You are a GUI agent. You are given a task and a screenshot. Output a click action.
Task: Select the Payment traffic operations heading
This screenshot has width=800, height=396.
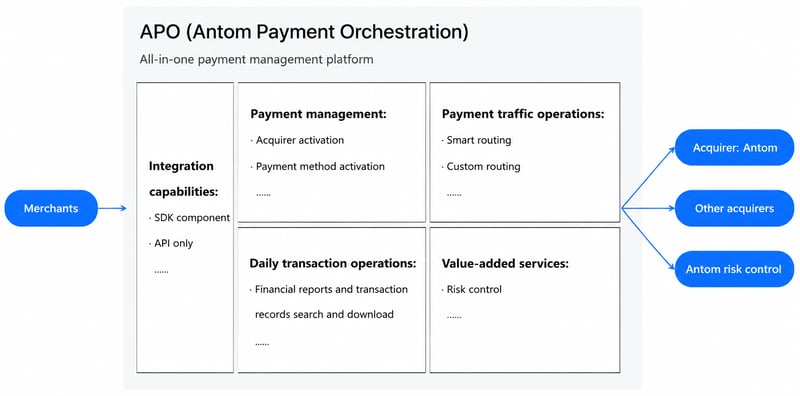point(523,114)
